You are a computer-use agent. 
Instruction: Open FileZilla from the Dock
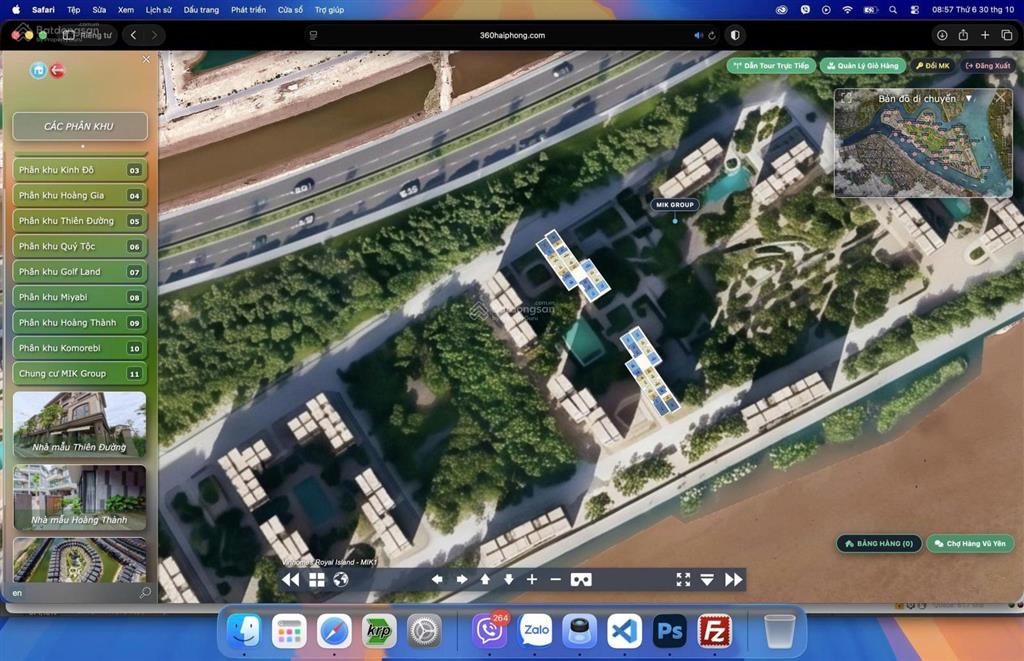(714, 631)
